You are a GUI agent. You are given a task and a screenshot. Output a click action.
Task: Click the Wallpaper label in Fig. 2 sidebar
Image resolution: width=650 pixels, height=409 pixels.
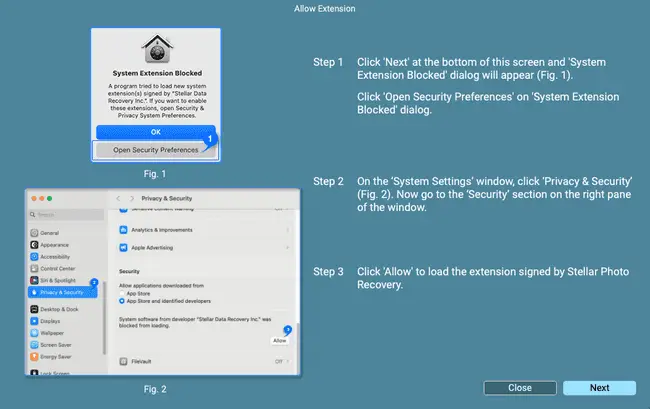click(x=52, y=333)
